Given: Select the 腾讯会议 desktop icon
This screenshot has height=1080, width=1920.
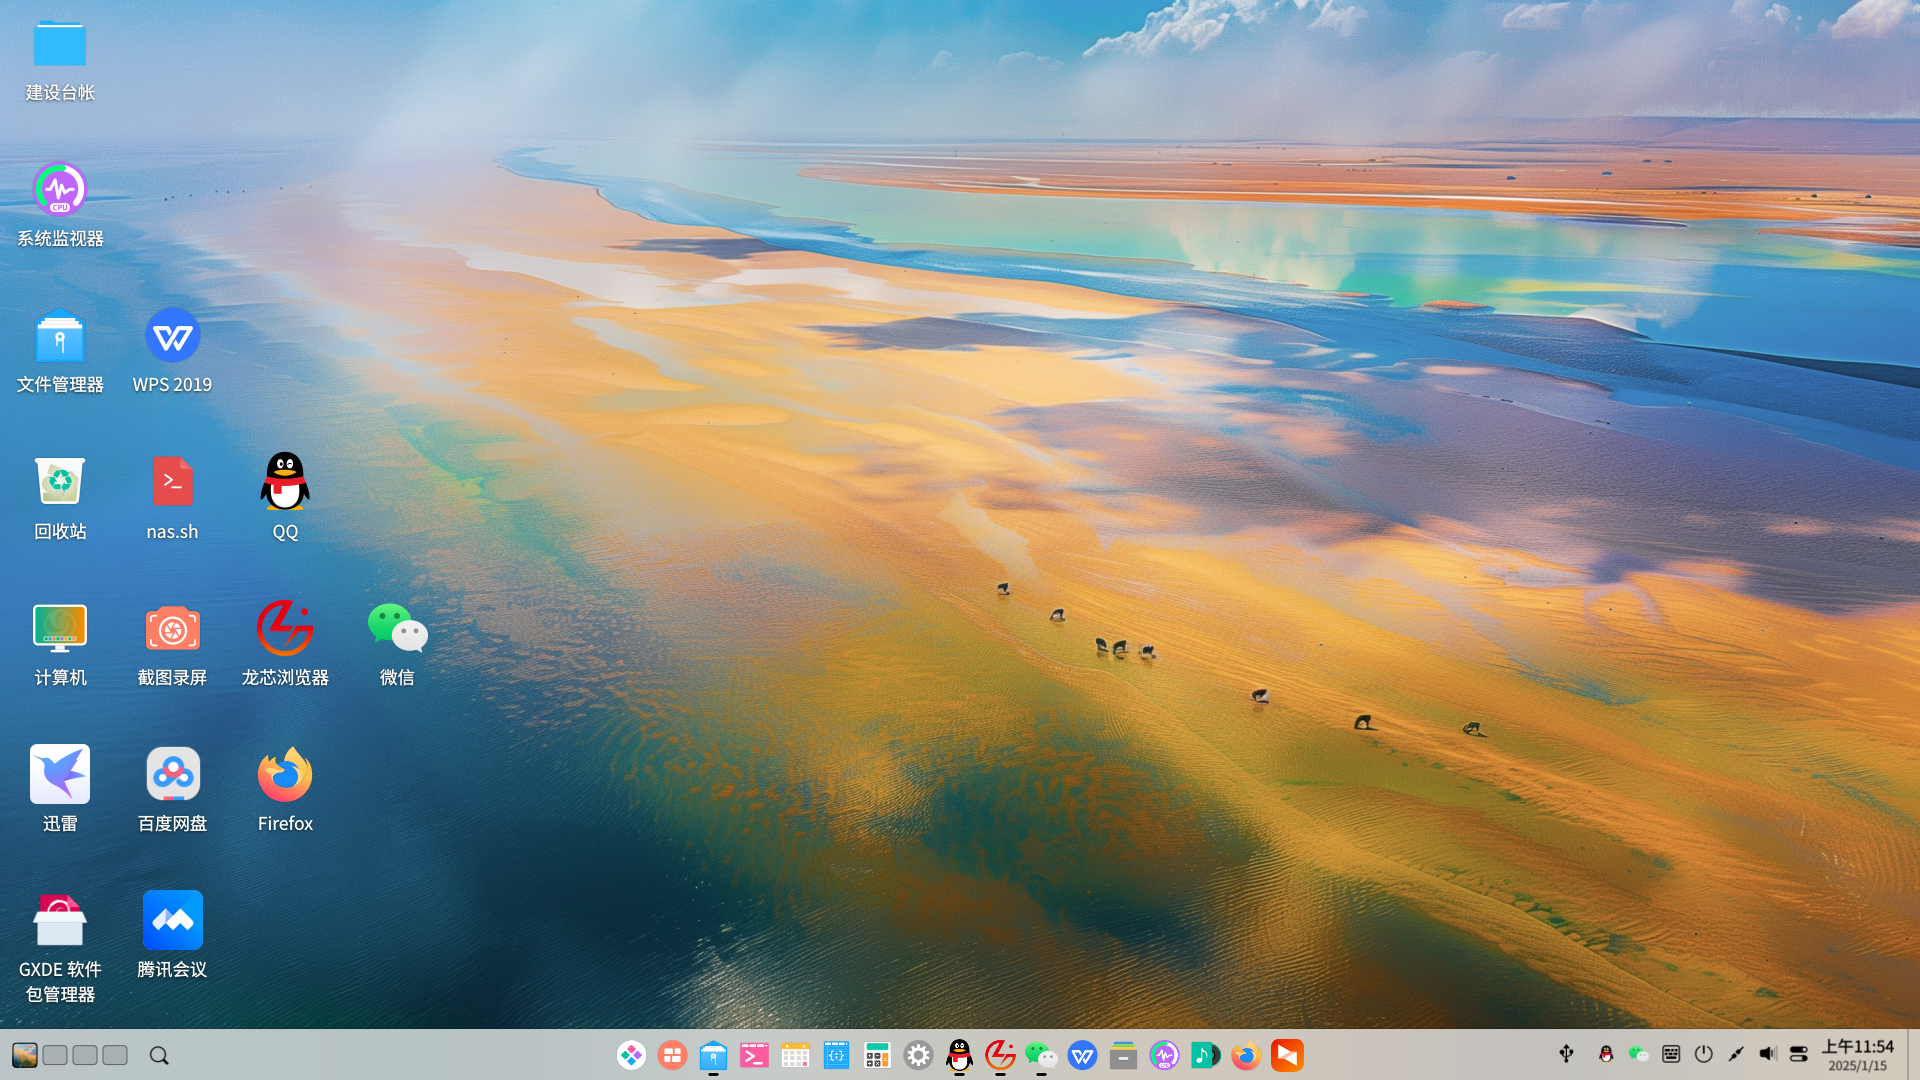Looking at the screenshot, I should (x=172, y=935).
